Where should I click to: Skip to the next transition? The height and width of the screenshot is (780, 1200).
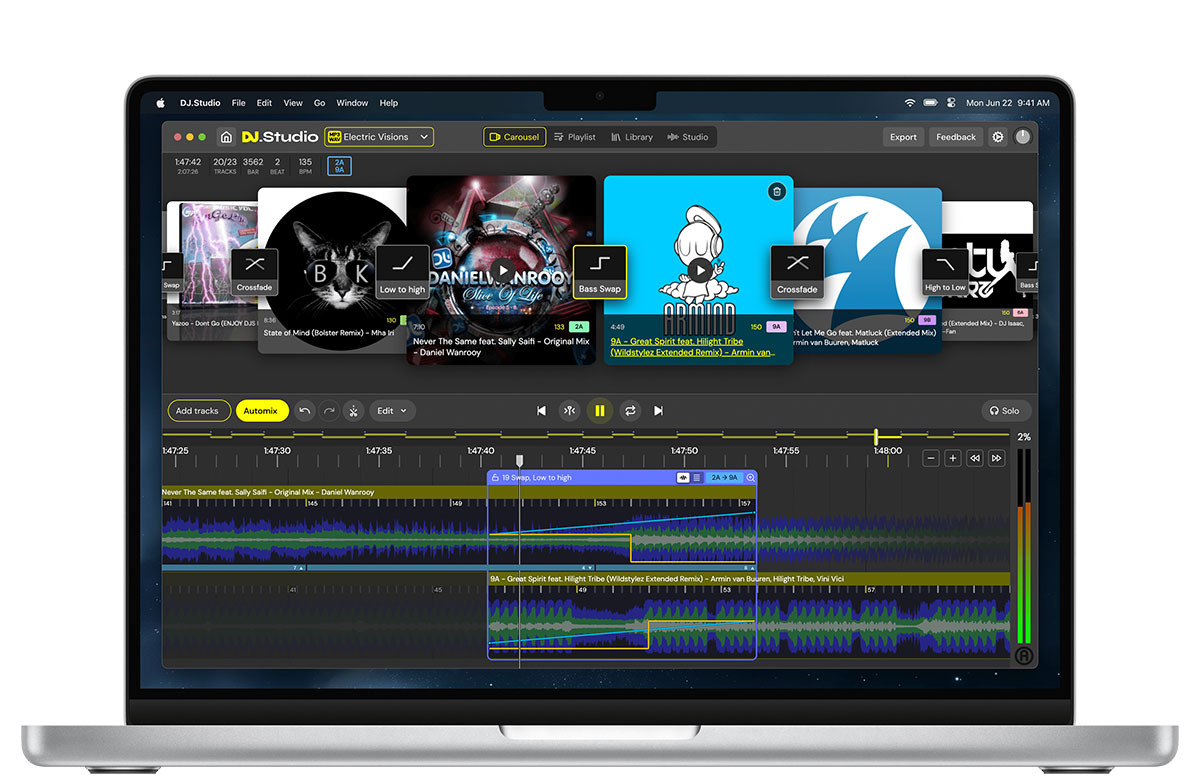pos(658,410)
